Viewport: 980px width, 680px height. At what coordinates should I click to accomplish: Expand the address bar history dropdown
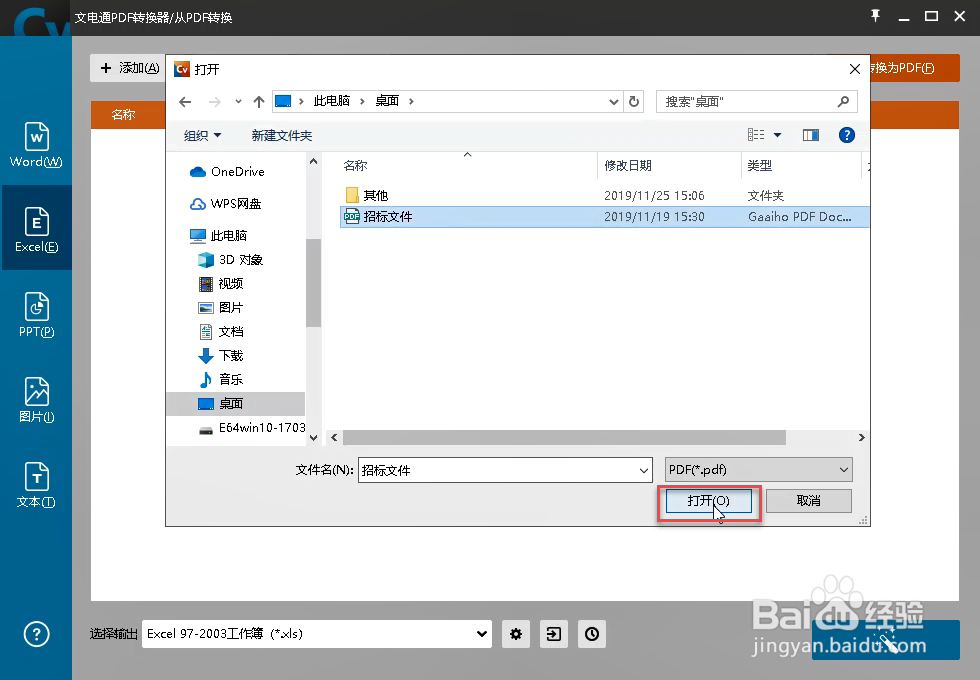pos(614,101)
